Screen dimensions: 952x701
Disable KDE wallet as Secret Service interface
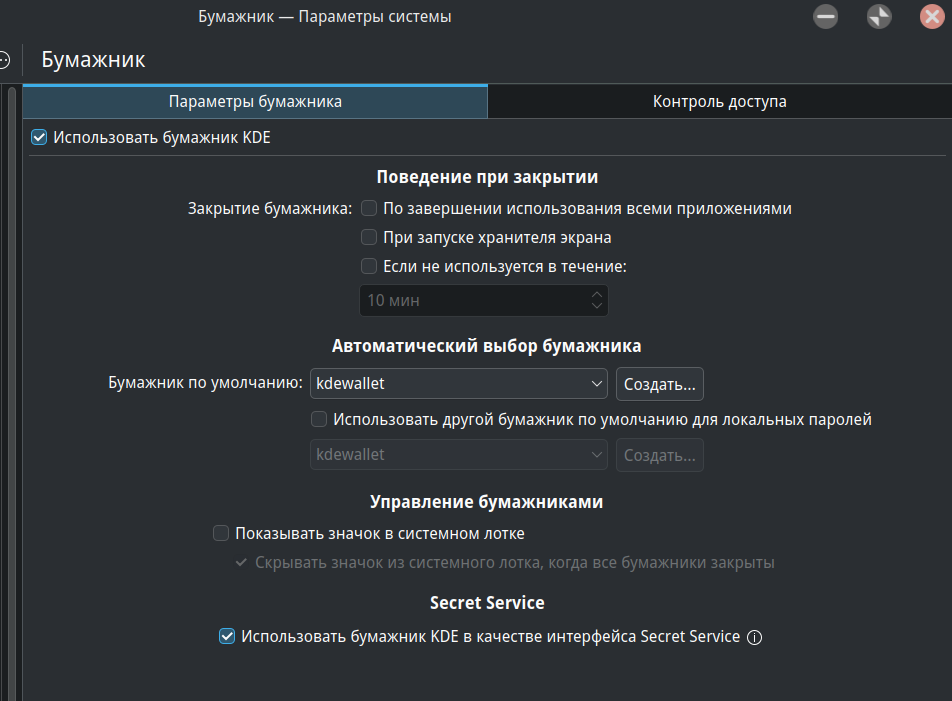[227, 636]
